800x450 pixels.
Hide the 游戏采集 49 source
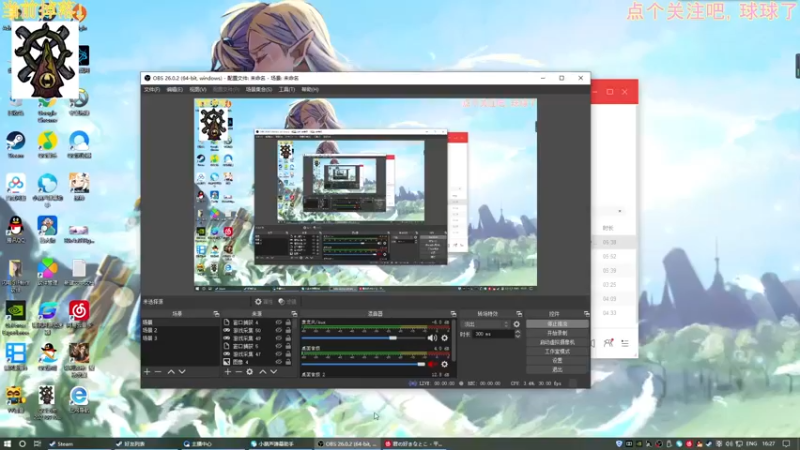[x=279, y=338]
